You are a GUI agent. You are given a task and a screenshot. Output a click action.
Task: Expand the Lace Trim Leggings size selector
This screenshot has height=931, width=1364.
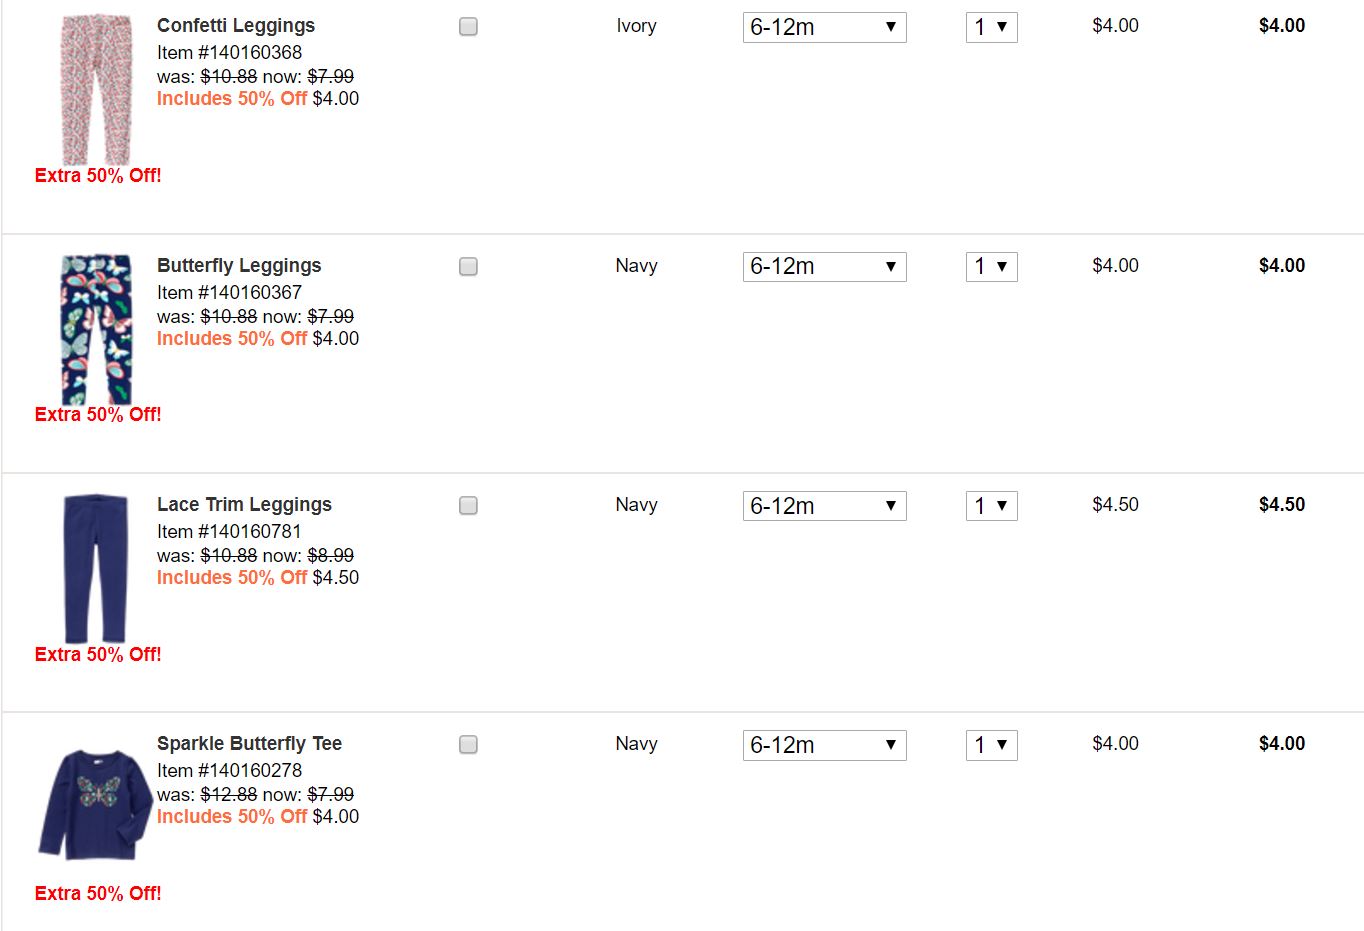[824, 506]
